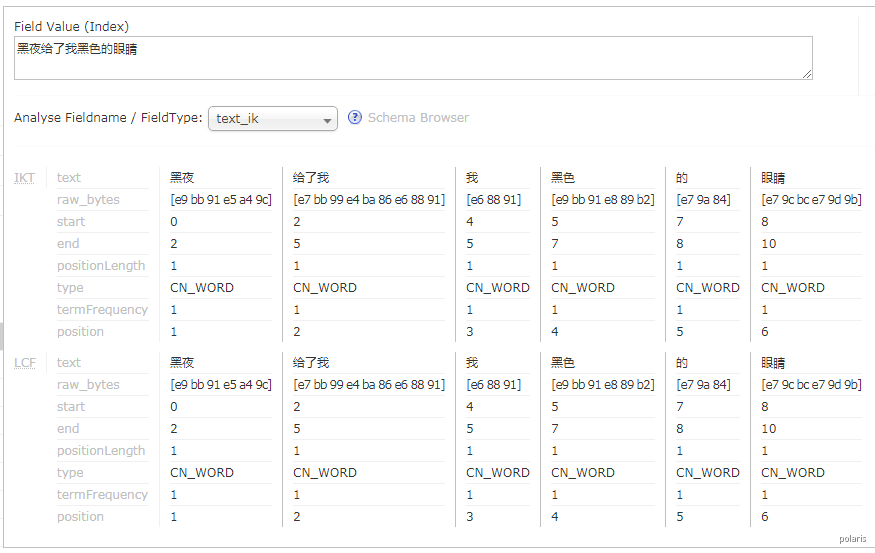Click the Field Value (Index) label
This screenshot has width=875, height=553.
[71, 26]
